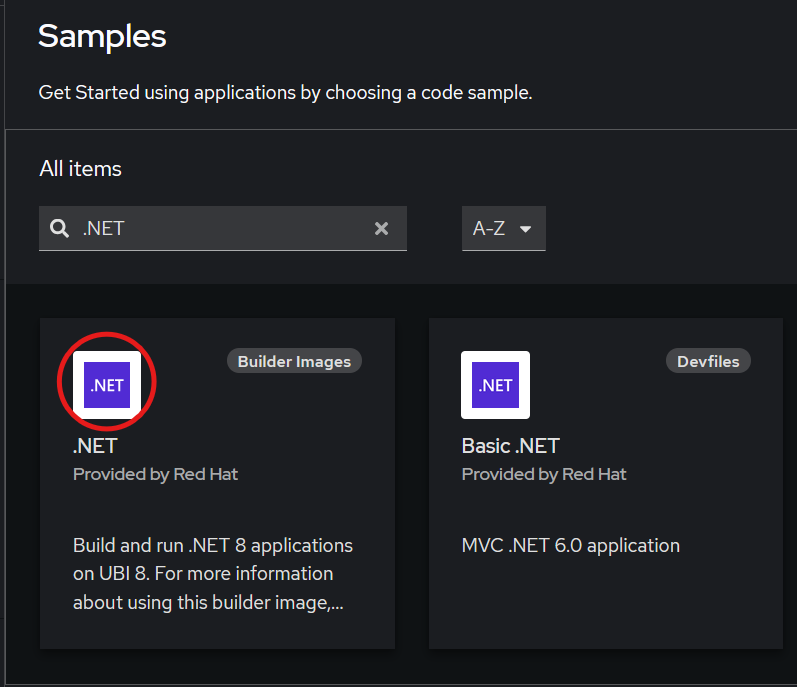Open the .NET sample title

95,446
